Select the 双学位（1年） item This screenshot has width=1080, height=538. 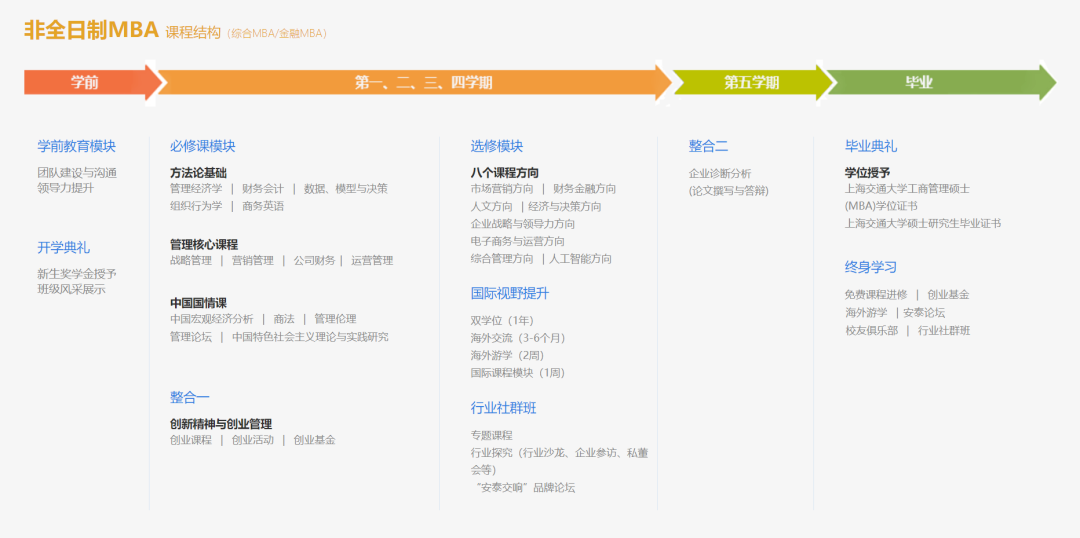click(503, 320)
